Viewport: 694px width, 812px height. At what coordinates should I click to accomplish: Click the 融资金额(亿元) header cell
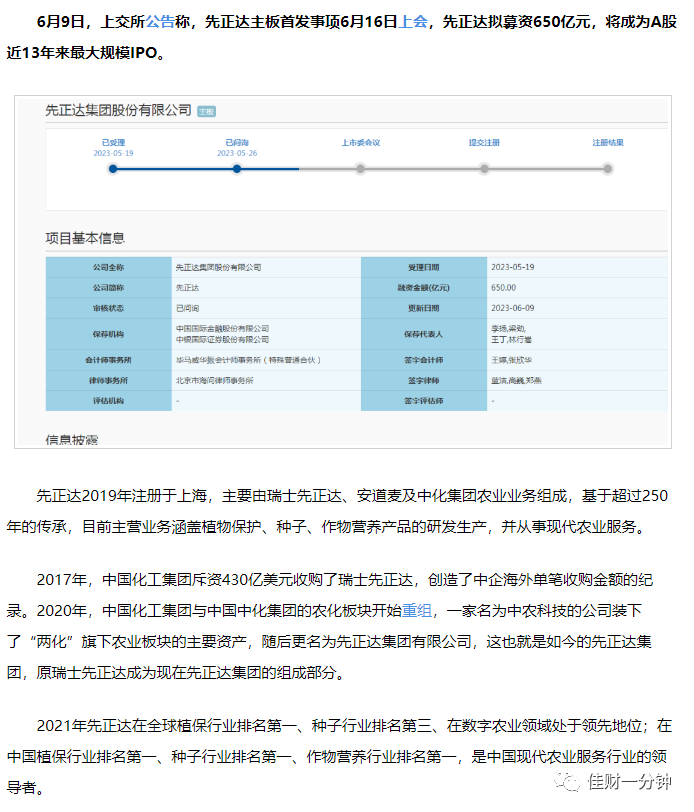(x=424, y=287)
